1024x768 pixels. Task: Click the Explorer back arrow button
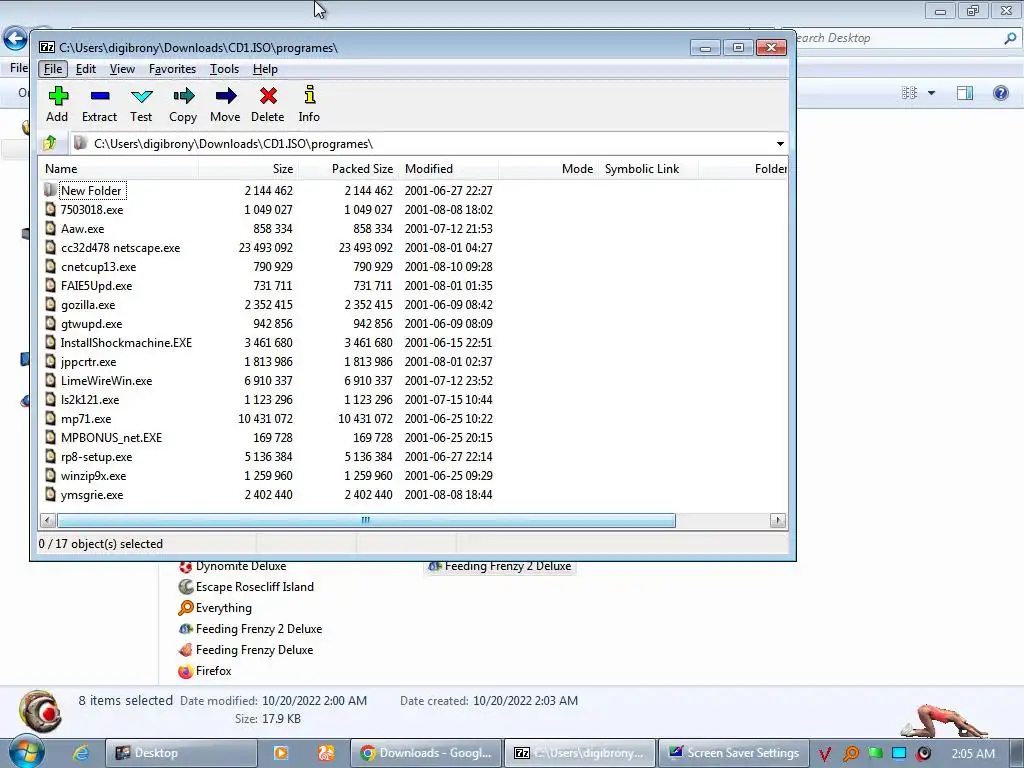[15, 39]
